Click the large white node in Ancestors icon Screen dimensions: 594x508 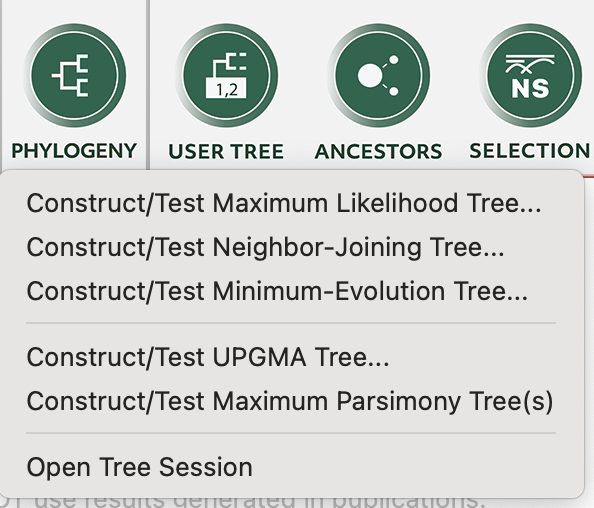click(x=370, y=75)
